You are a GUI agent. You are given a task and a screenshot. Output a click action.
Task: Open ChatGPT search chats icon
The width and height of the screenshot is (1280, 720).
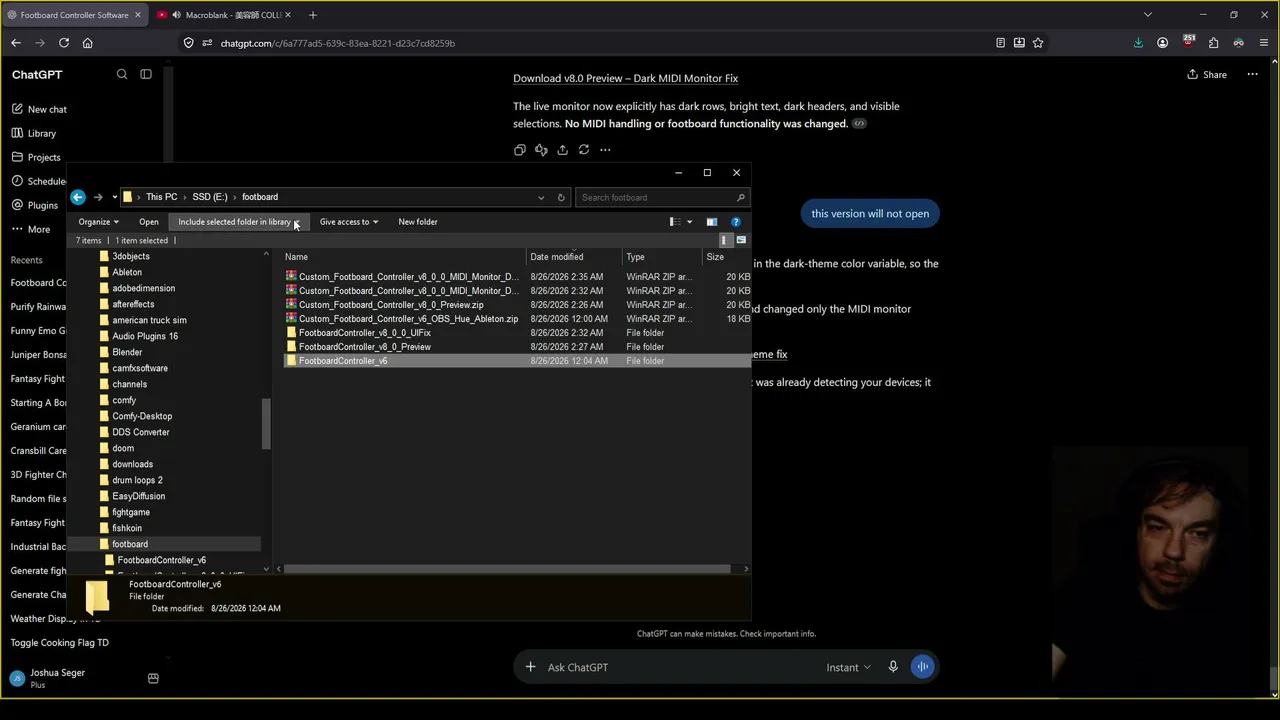[122, 74]
